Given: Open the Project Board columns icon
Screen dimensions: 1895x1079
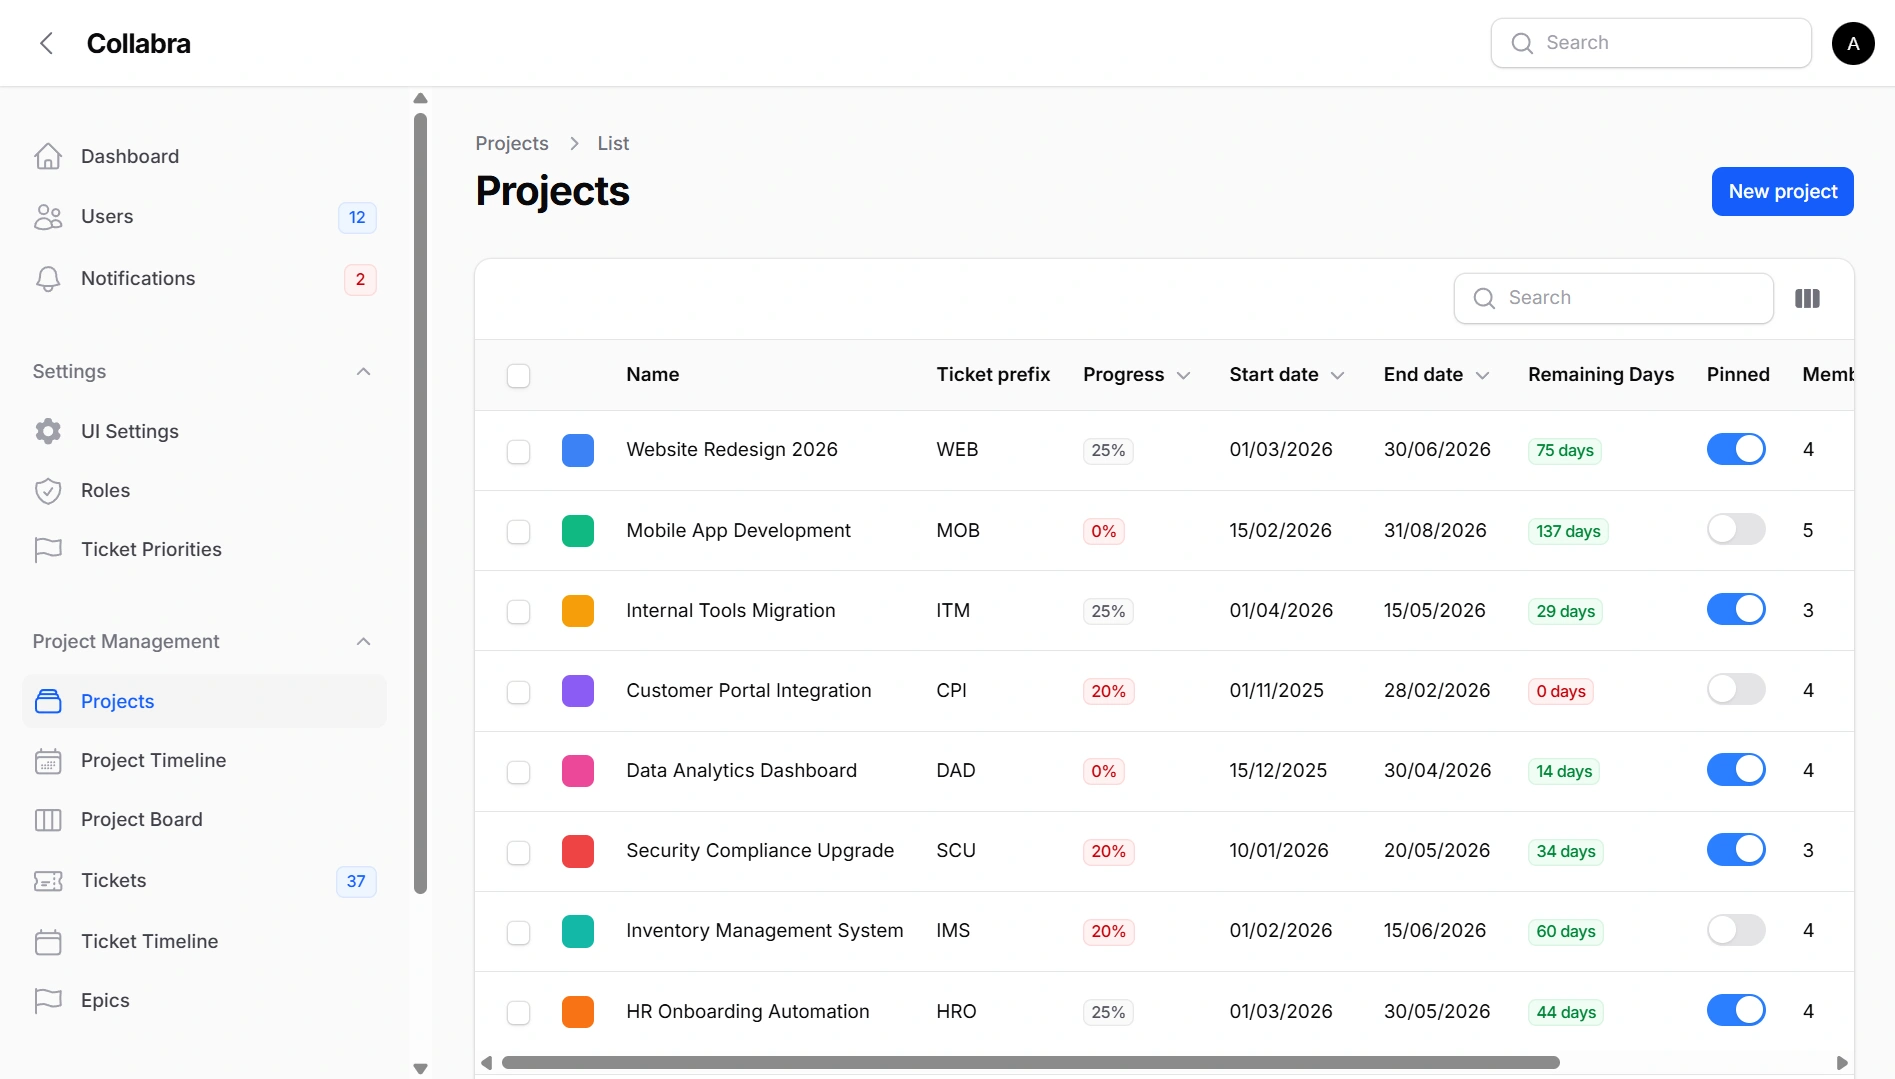Looking at the screenshot, I should 48,819.
